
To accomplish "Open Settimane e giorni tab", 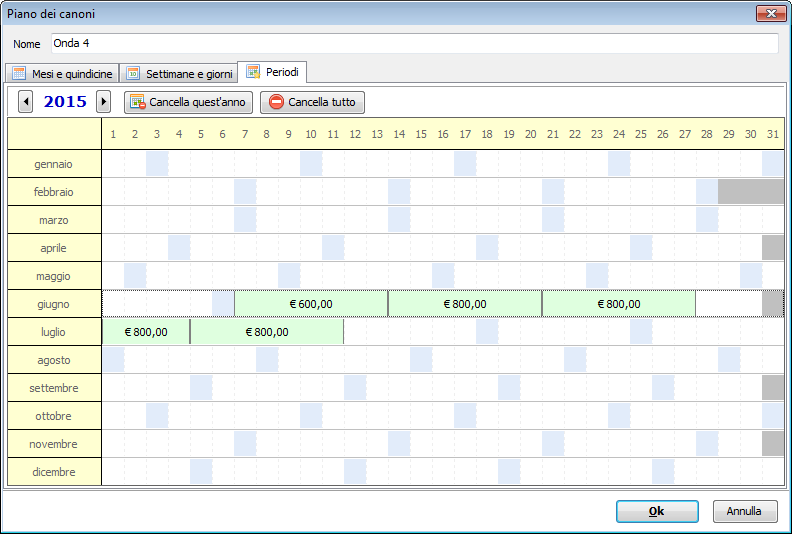I will tap(179, 74).
